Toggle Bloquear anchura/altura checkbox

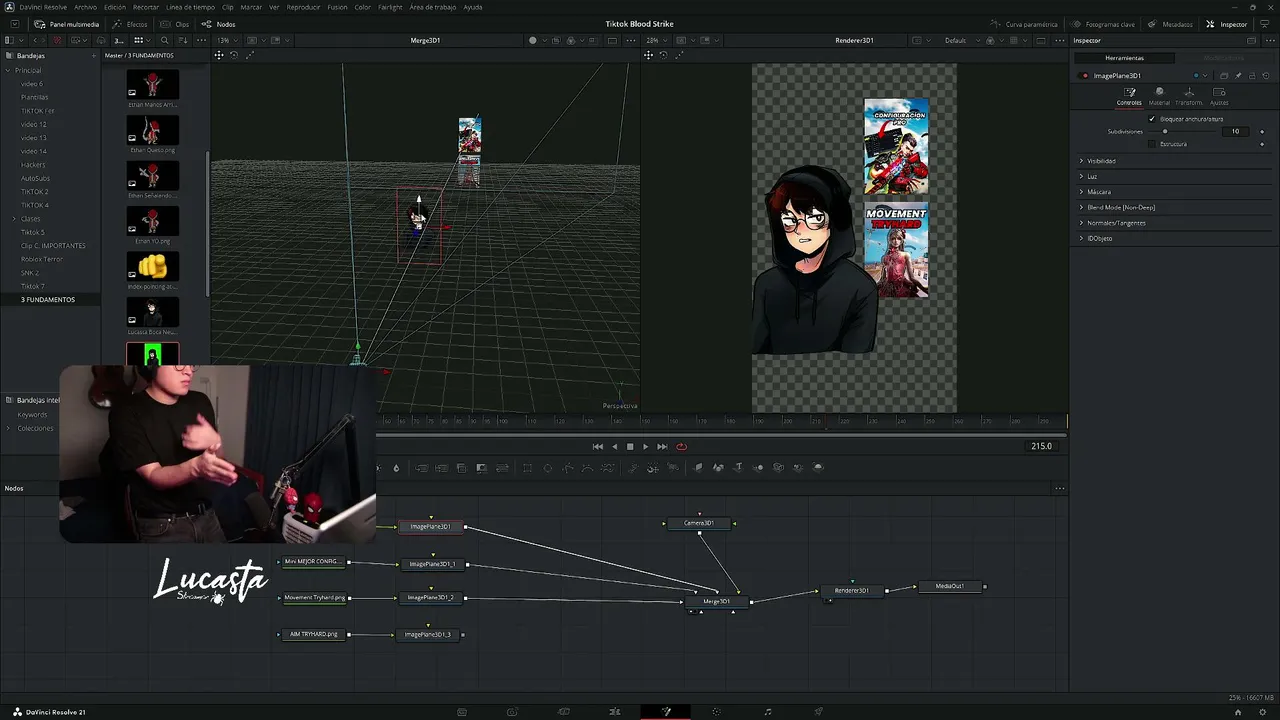tap(1152, 119)
